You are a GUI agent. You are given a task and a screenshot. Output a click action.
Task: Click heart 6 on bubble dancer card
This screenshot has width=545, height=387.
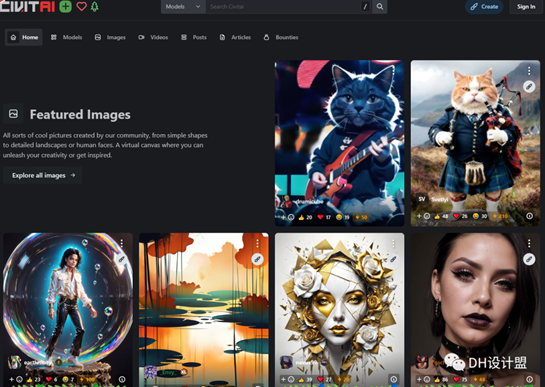(x=51, y=379)
